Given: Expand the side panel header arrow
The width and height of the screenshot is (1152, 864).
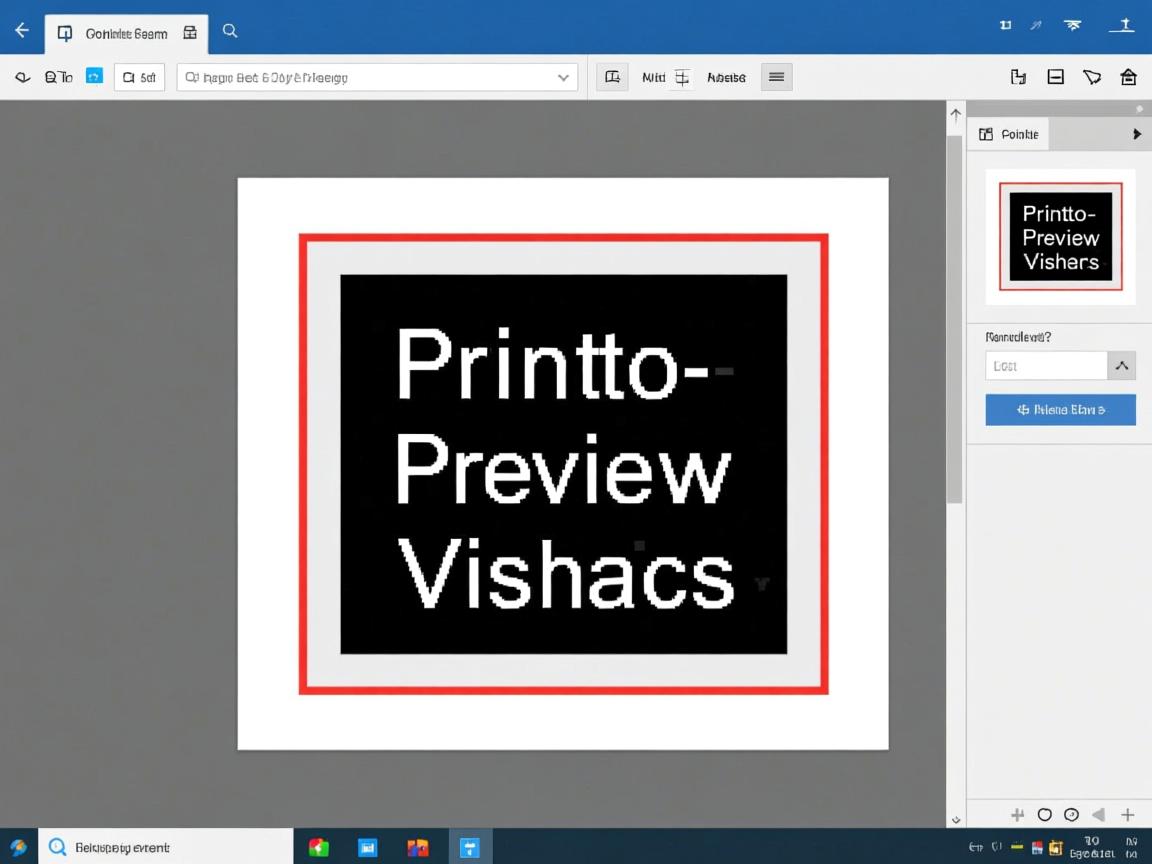Looking at the screenshot, I should pos(1136,134).
